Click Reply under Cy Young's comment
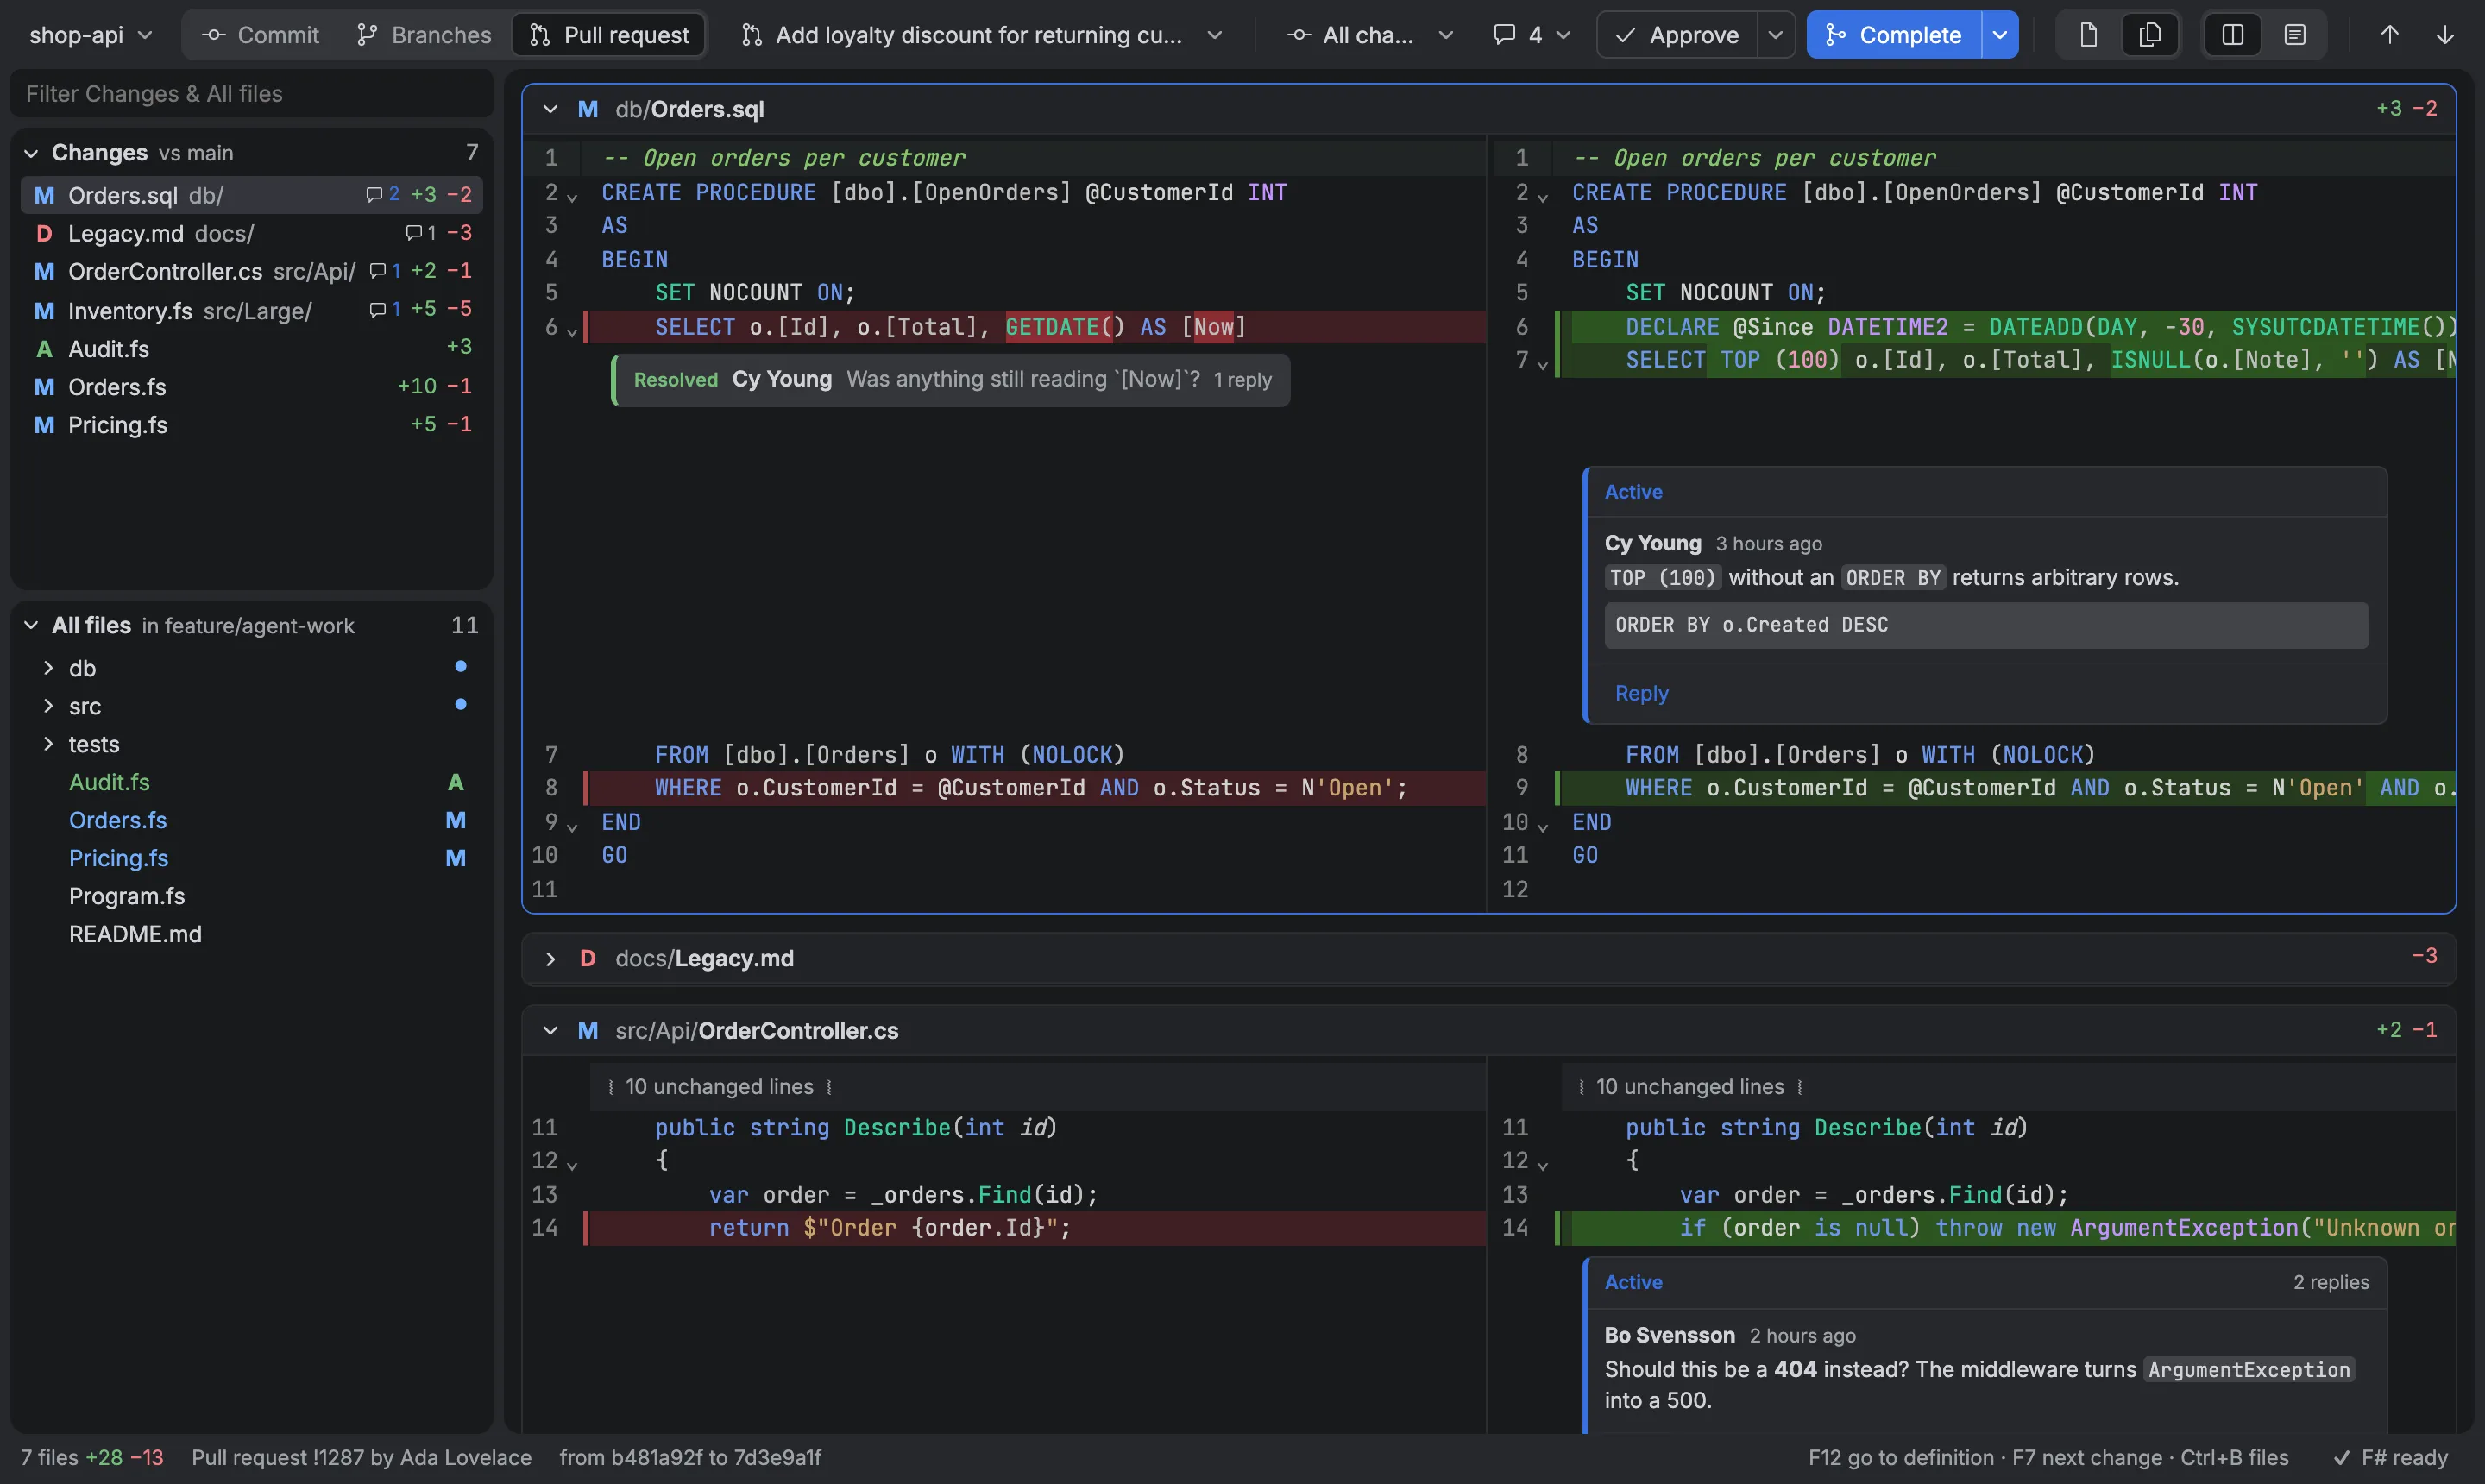The width and height of the screenshot is (2485, 1484). pyautogui.click(x=1641, y=693)
